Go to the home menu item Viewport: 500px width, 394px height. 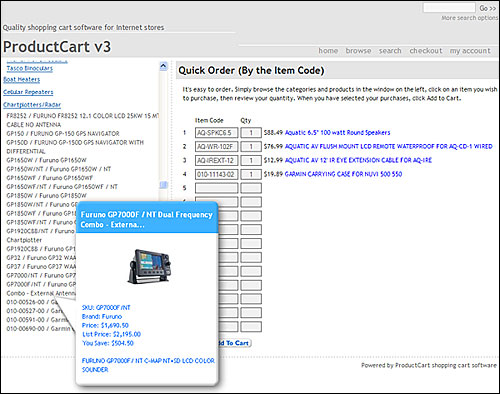328,51
